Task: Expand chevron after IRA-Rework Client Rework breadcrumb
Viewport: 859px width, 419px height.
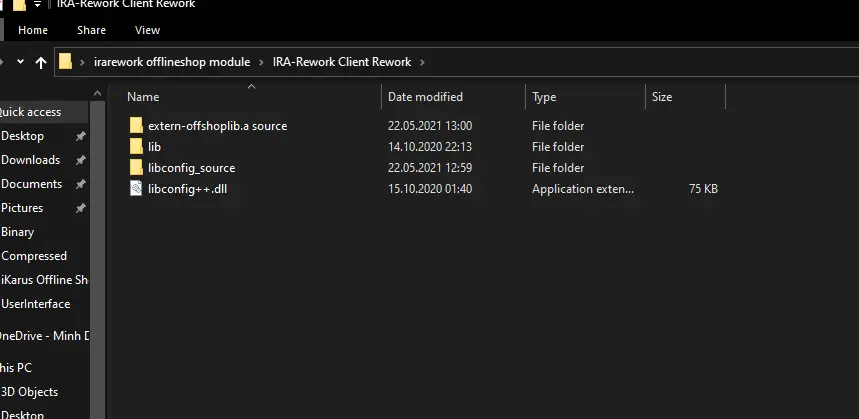Action: click(x=423, y=62)
